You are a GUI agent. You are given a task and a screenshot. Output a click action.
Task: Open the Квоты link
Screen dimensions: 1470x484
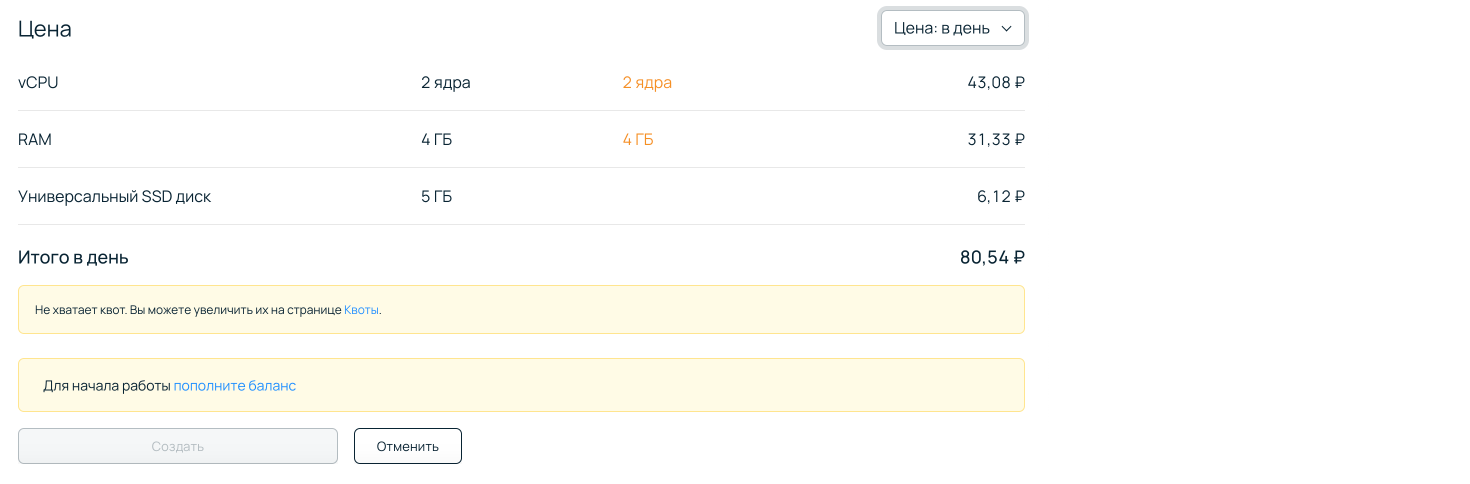click(361, 310)
